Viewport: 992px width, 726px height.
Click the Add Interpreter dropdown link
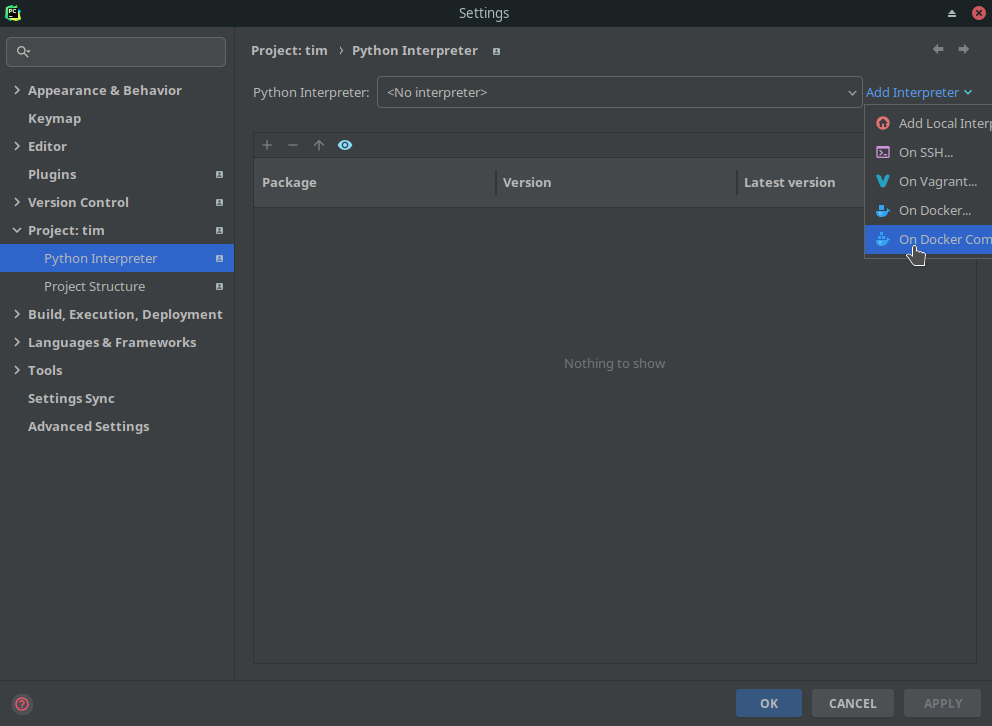click(919, 92)
